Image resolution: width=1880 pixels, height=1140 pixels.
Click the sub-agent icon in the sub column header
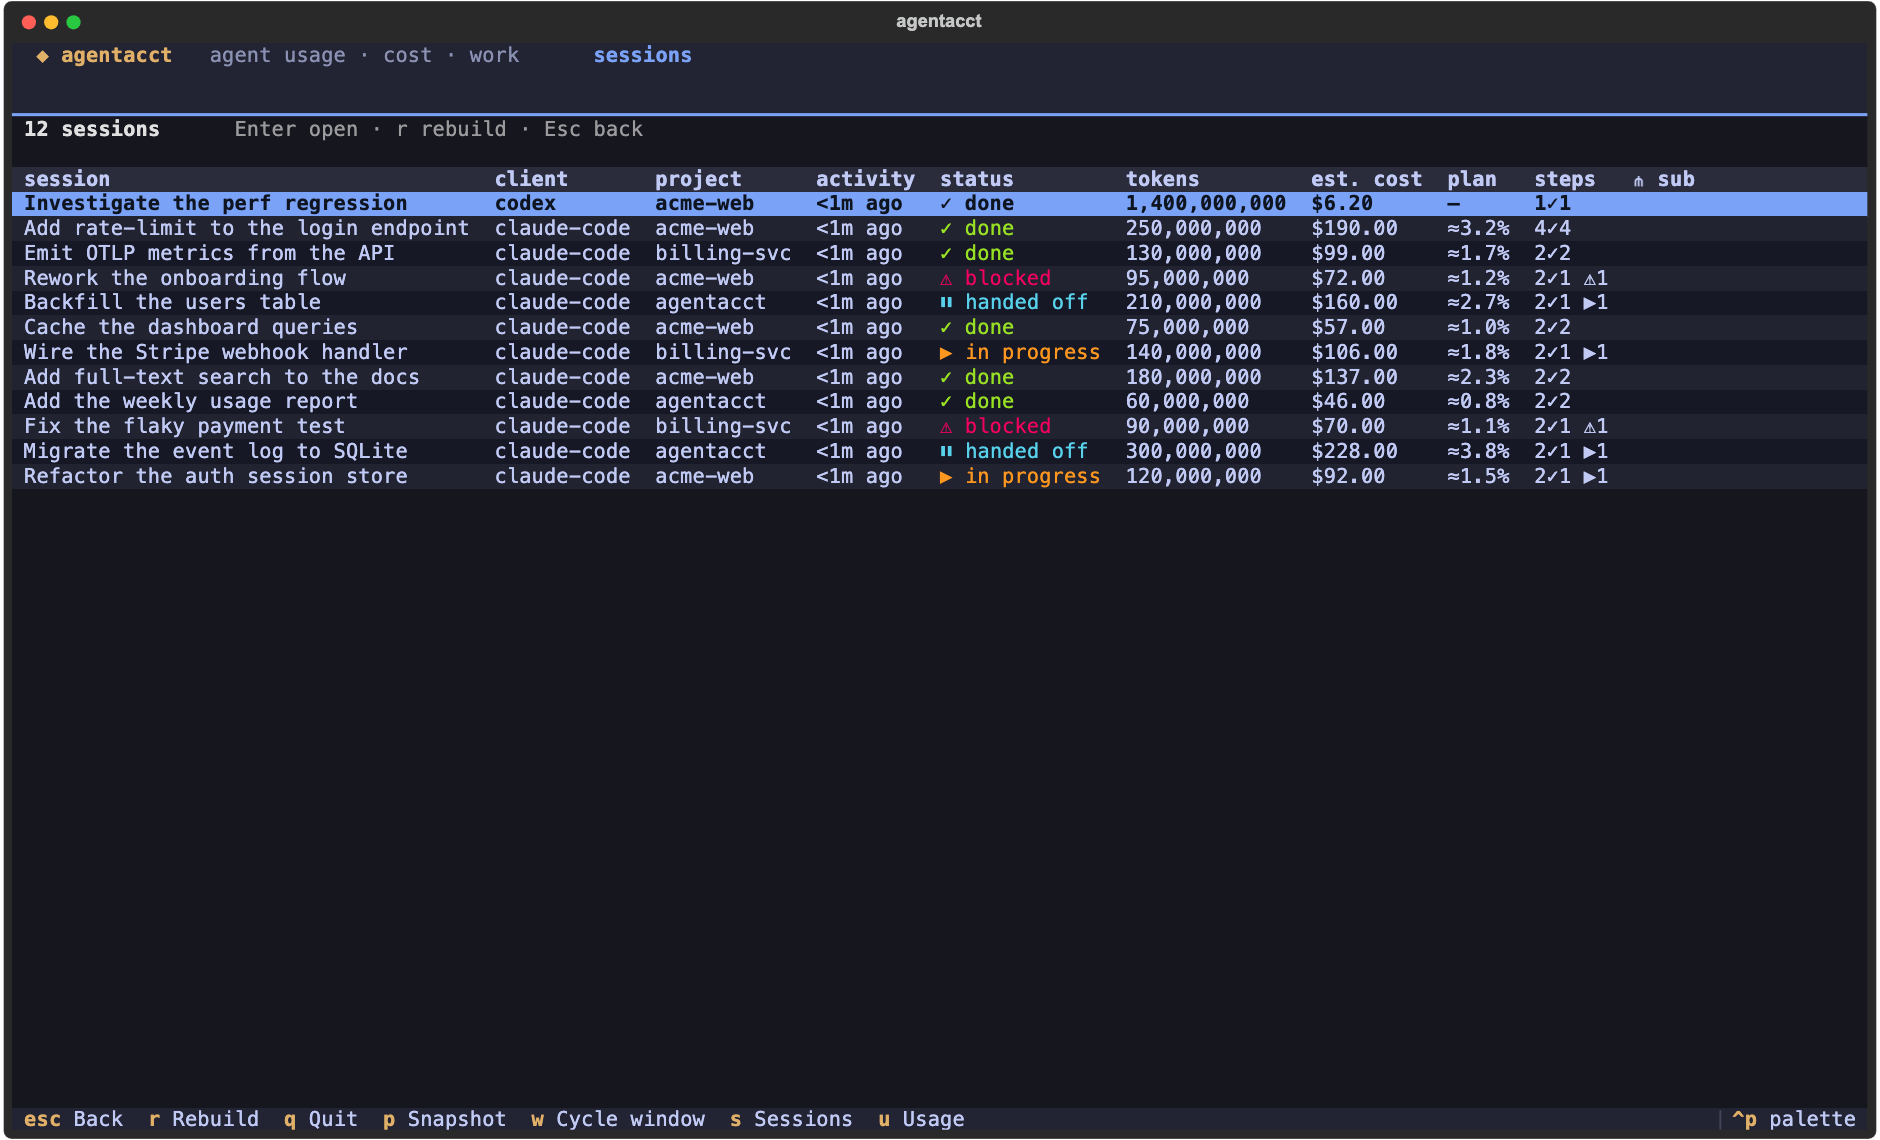[1639, 181]
